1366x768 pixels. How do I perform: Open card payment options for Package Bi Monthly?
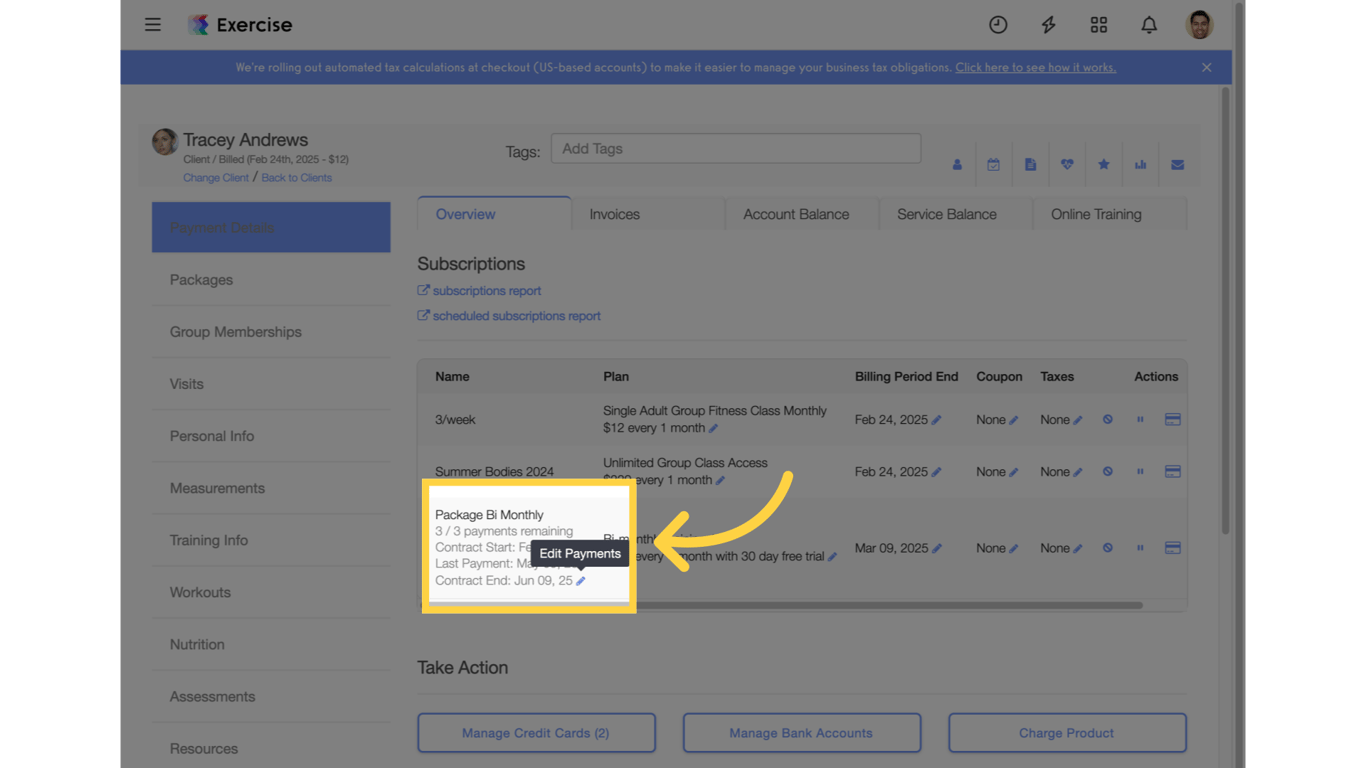1172,547
